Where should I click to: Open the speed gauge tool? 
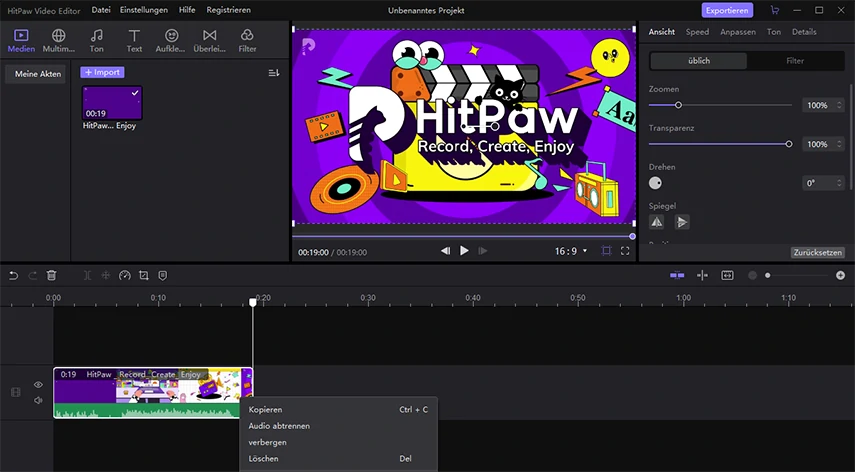click(125, 276)
